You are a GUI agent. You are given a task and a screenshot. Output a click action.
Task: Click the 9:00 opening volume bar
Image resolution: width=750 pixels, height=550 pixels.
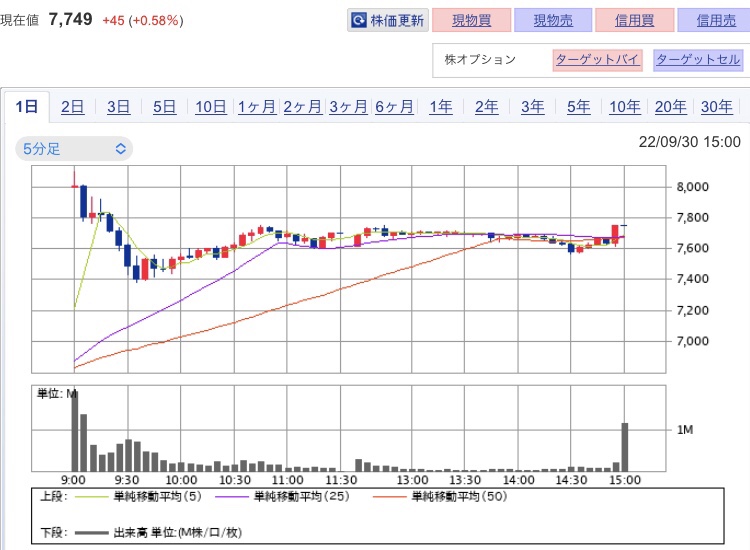[75, 431]
